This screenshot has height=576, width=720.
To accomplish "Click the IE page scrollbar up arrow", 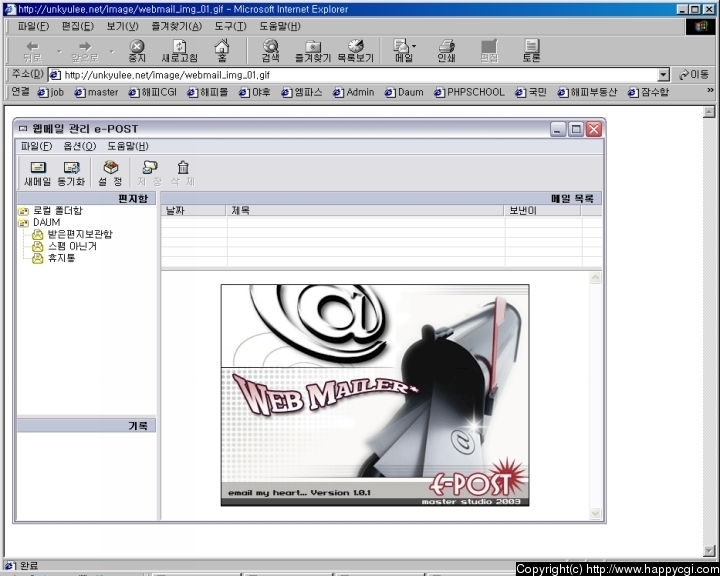I will (709, 112).
